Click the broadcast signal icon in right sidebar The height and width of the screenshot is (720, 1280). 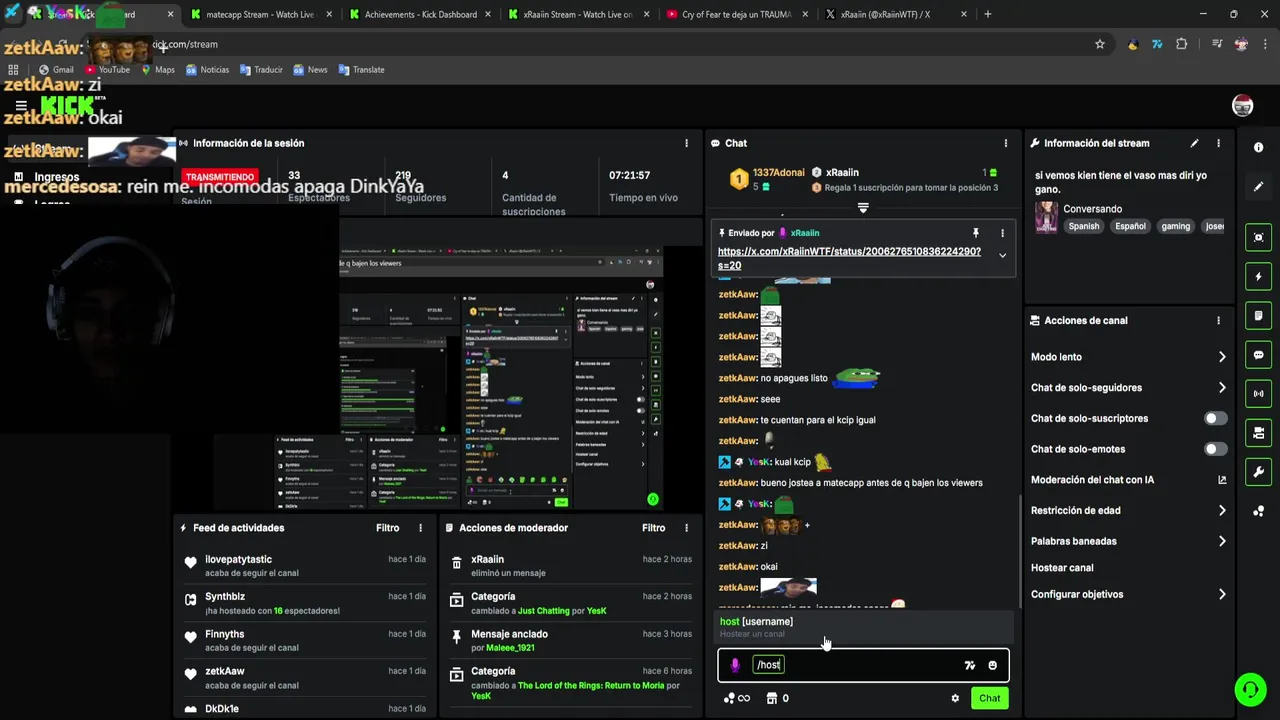coord(1258,394)
